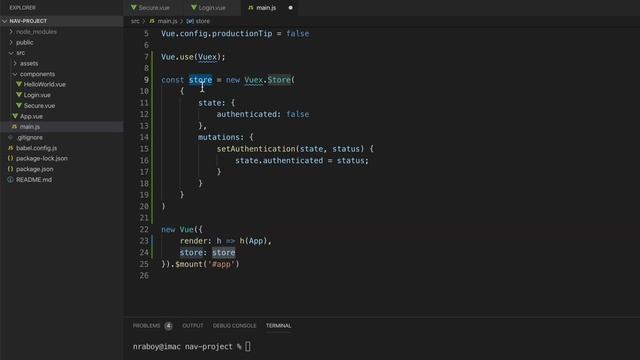The width and height of the screenshot is (640, 360).
Task: Click the src breadcrumb segment
Action: pyautogui.click(x=135, y=21)
